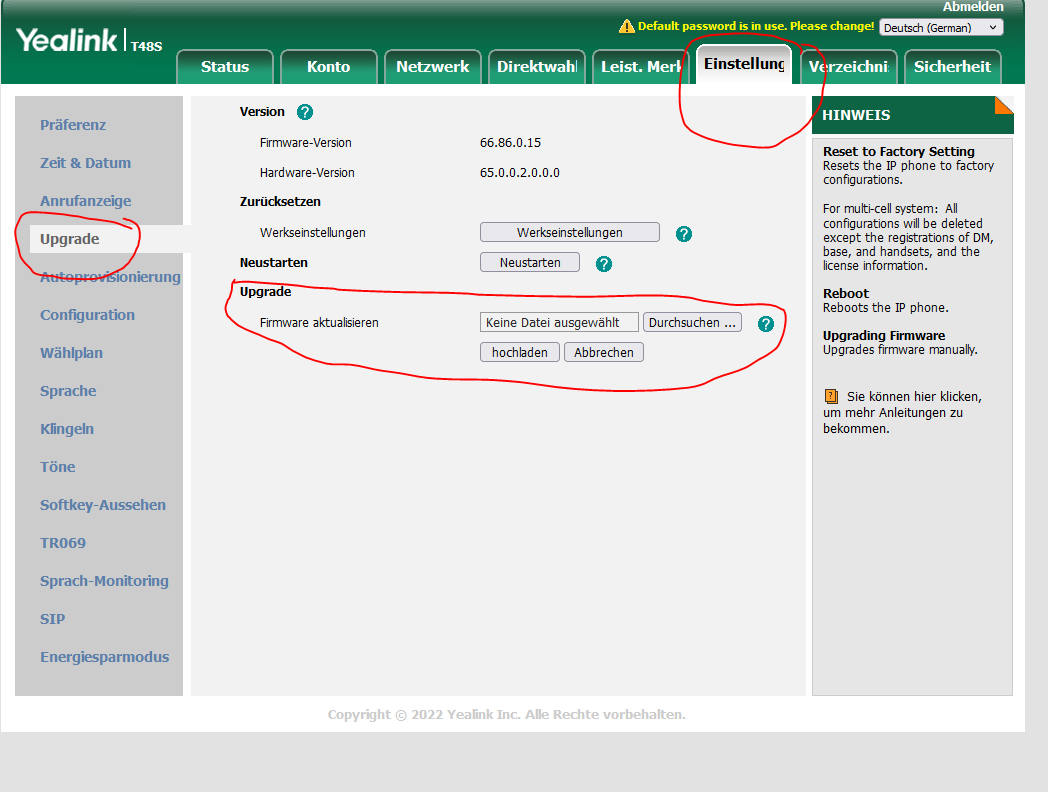Click the Abmelden logout link

pos(973,7)
